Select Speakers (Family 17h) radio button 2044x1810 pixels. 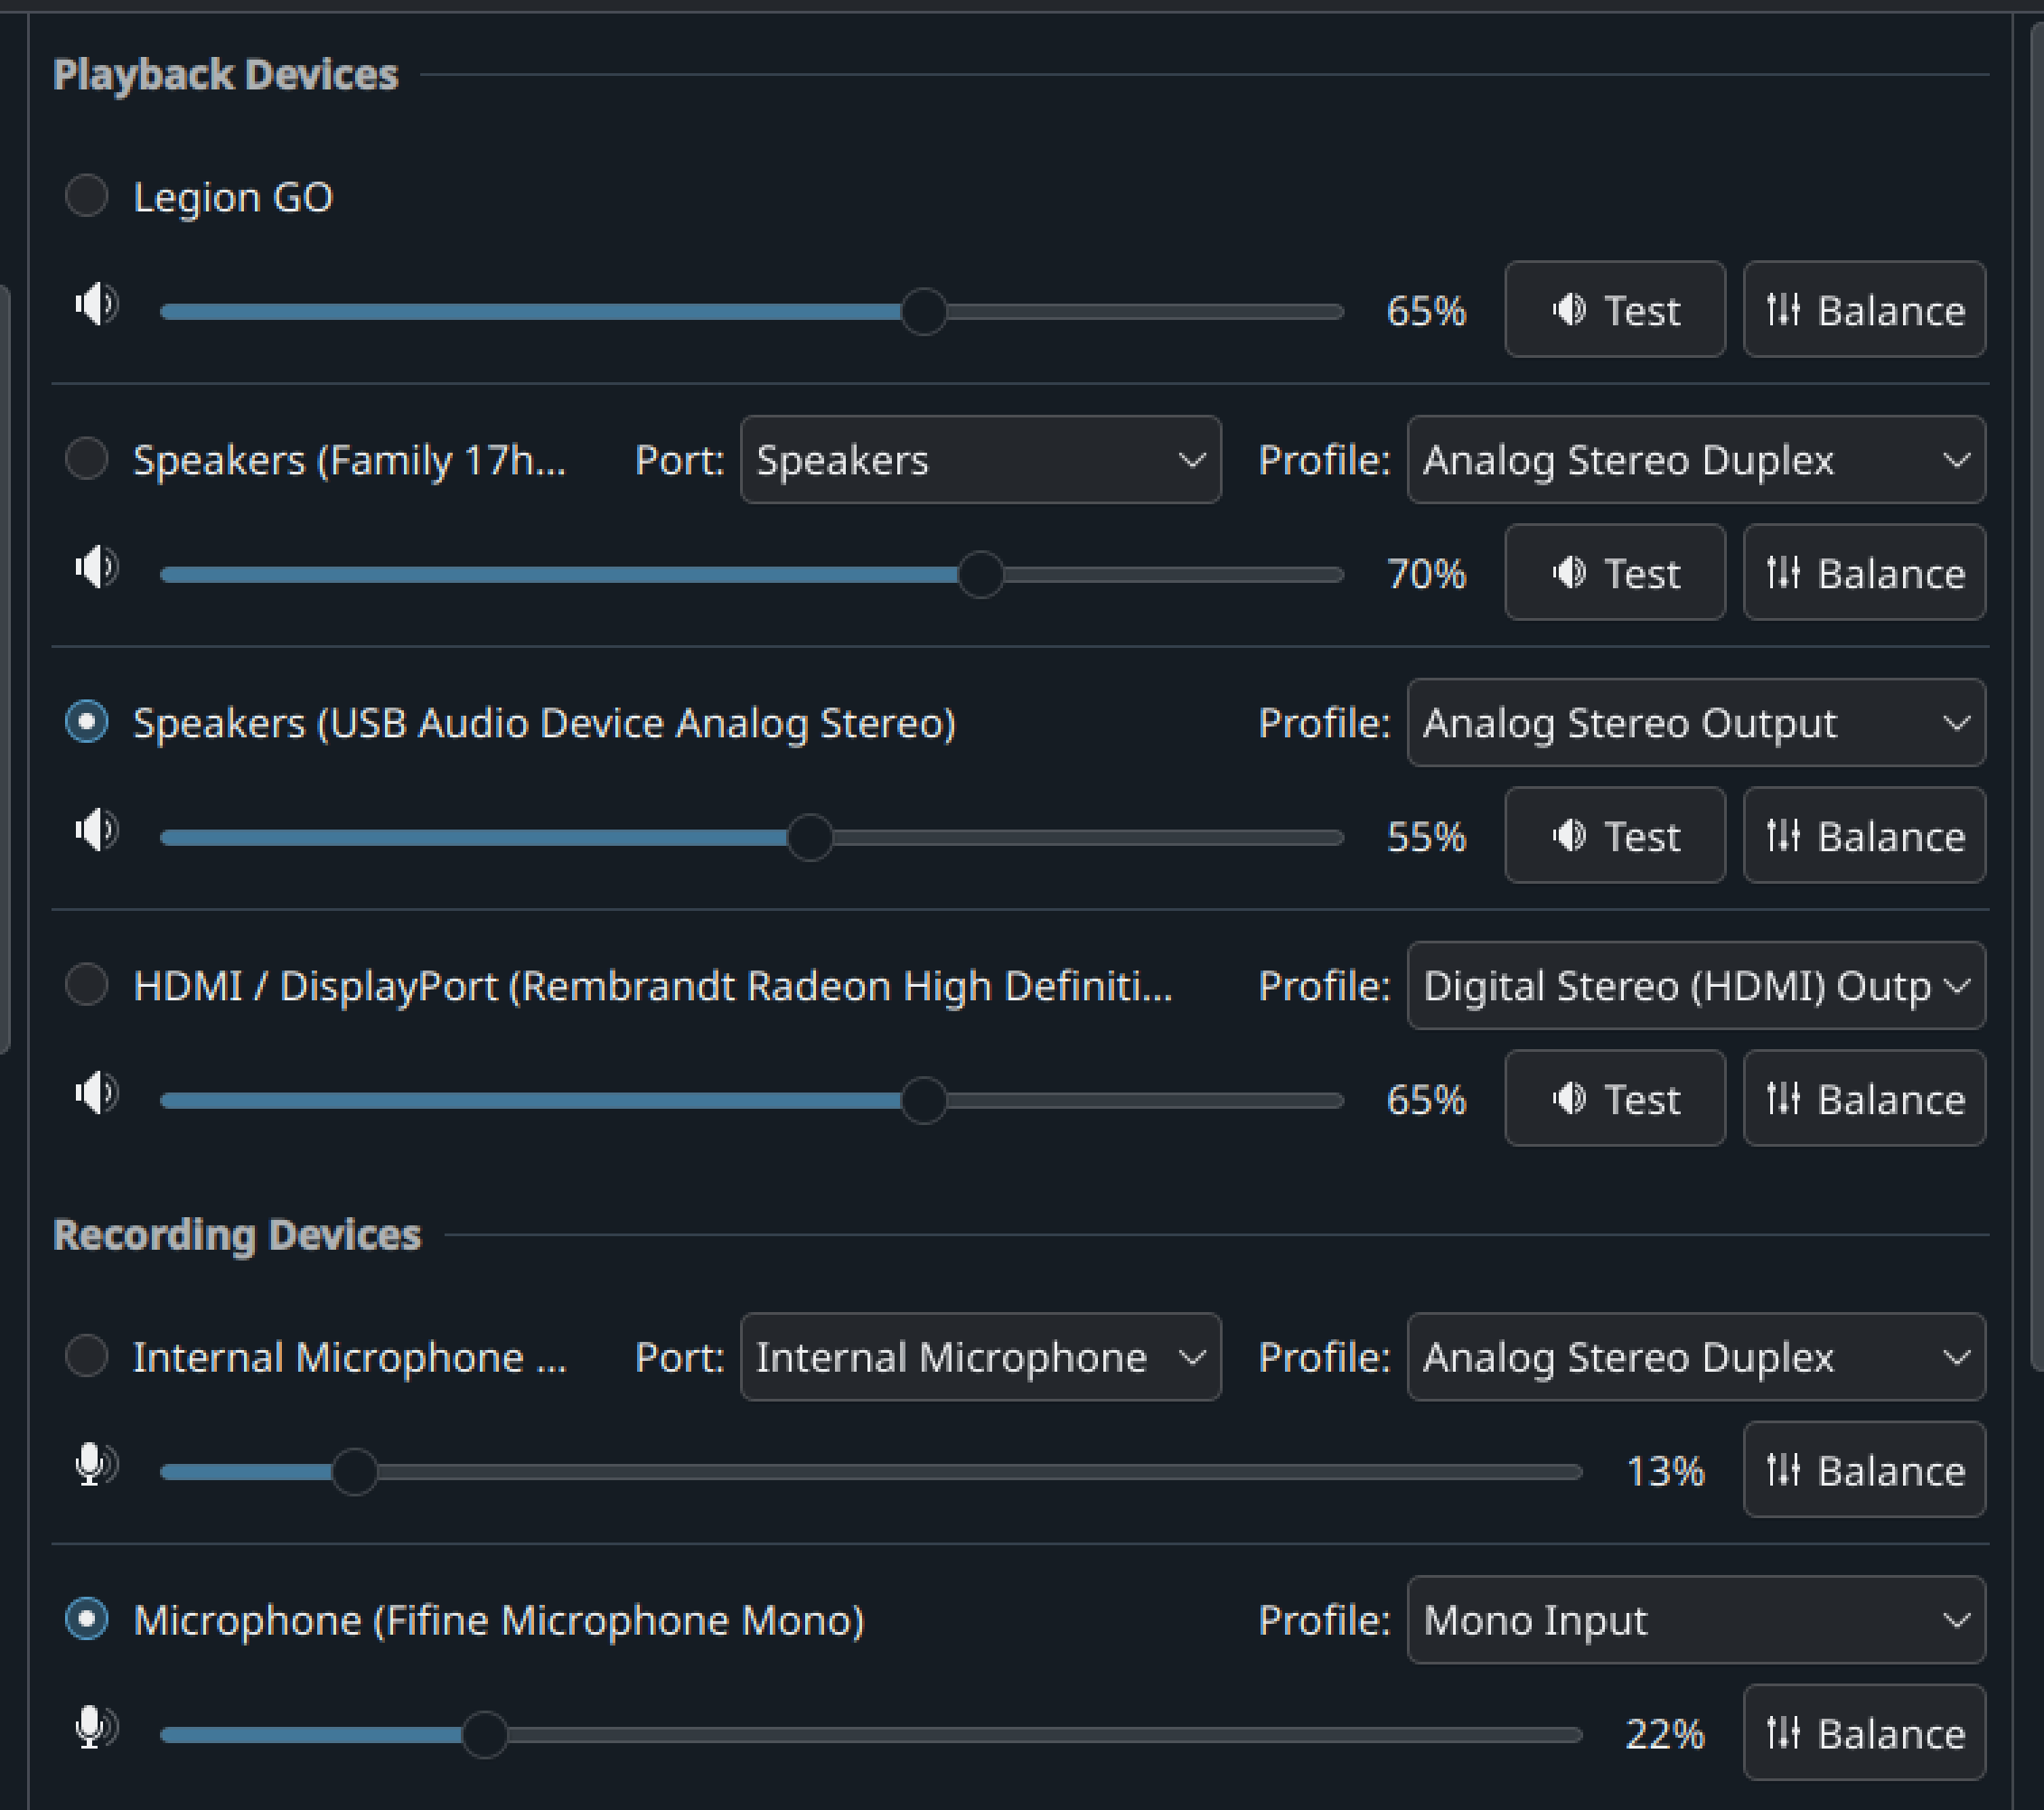coord(87,459)
